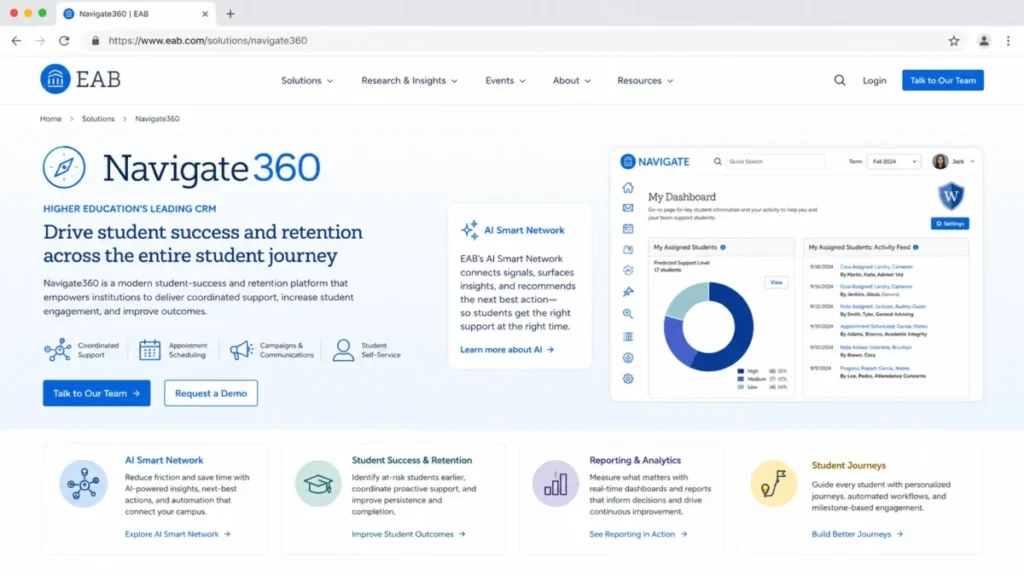
Task: Click the View button on donut chart
Action: 776,283
